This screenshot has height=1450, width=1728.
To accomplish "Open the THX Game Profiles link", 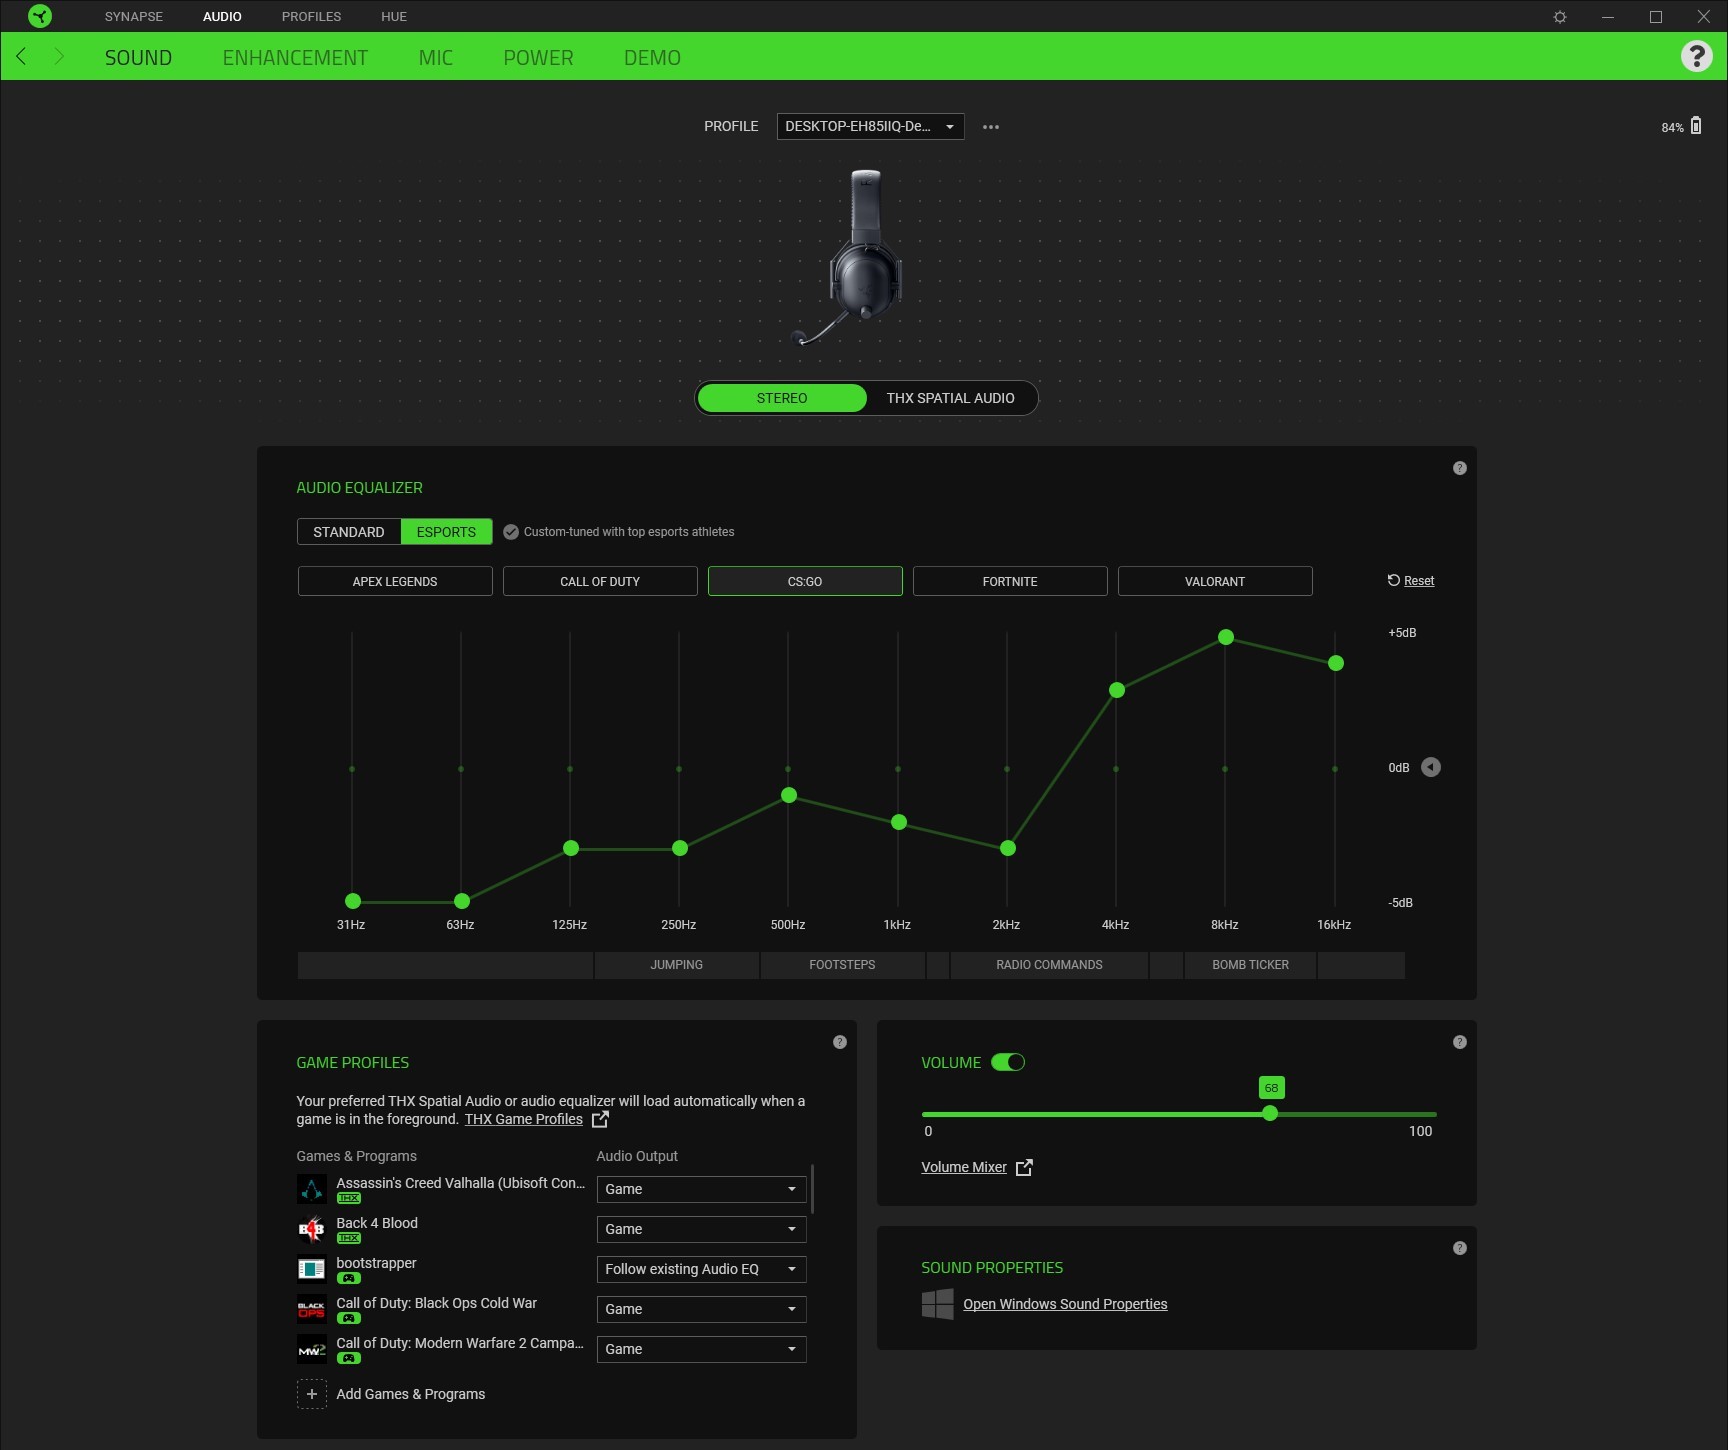I will (523, 1119).
